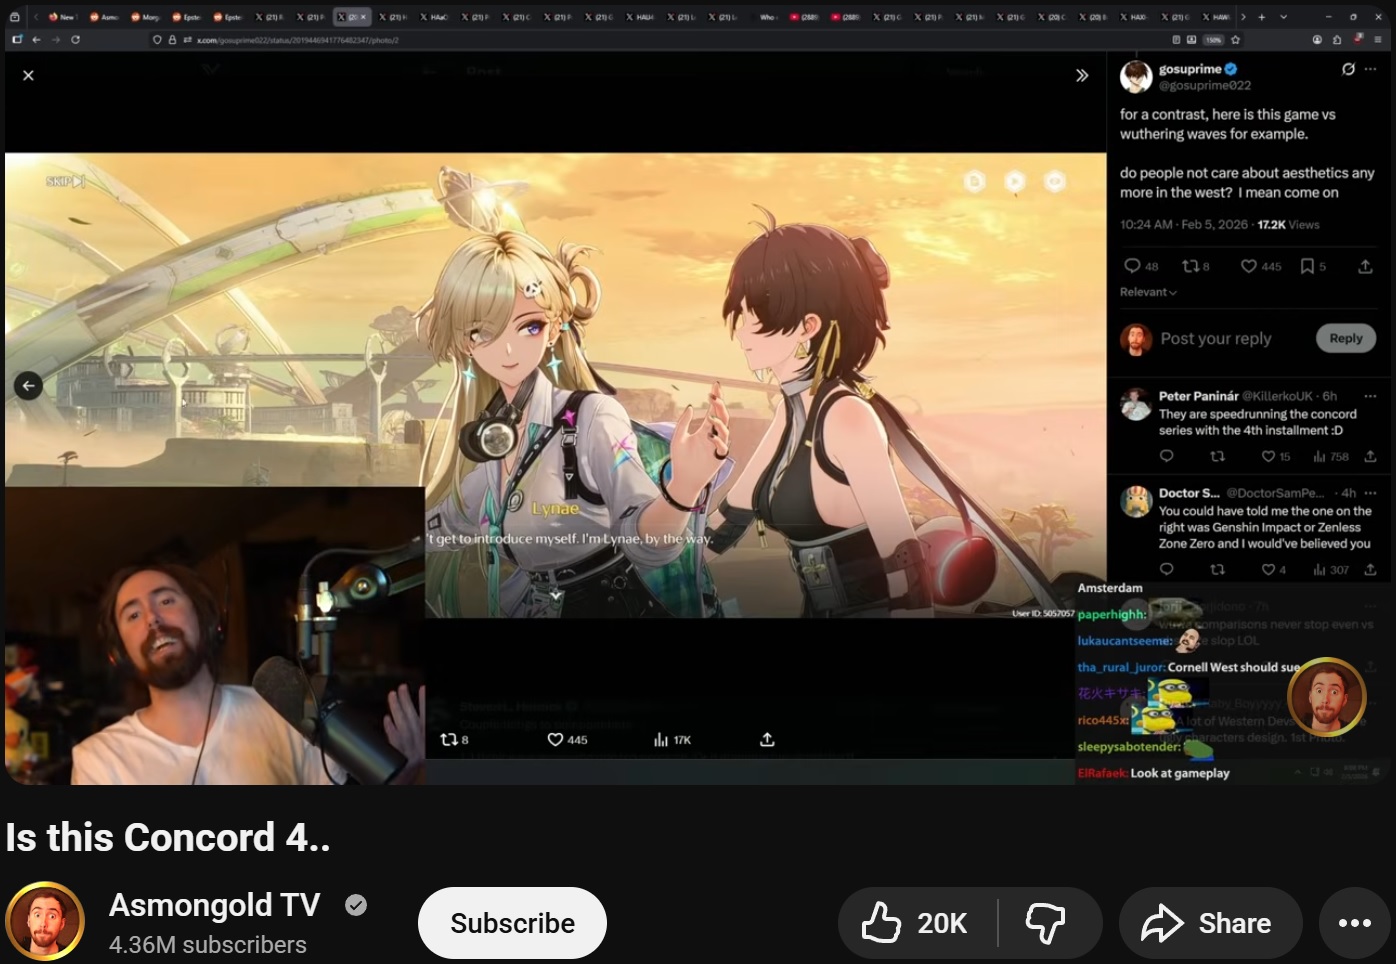Click the Grok icon on gosuprime's tweet
The width and height of the screenshot is (1396, 964).
click(x=1348, y=69)
